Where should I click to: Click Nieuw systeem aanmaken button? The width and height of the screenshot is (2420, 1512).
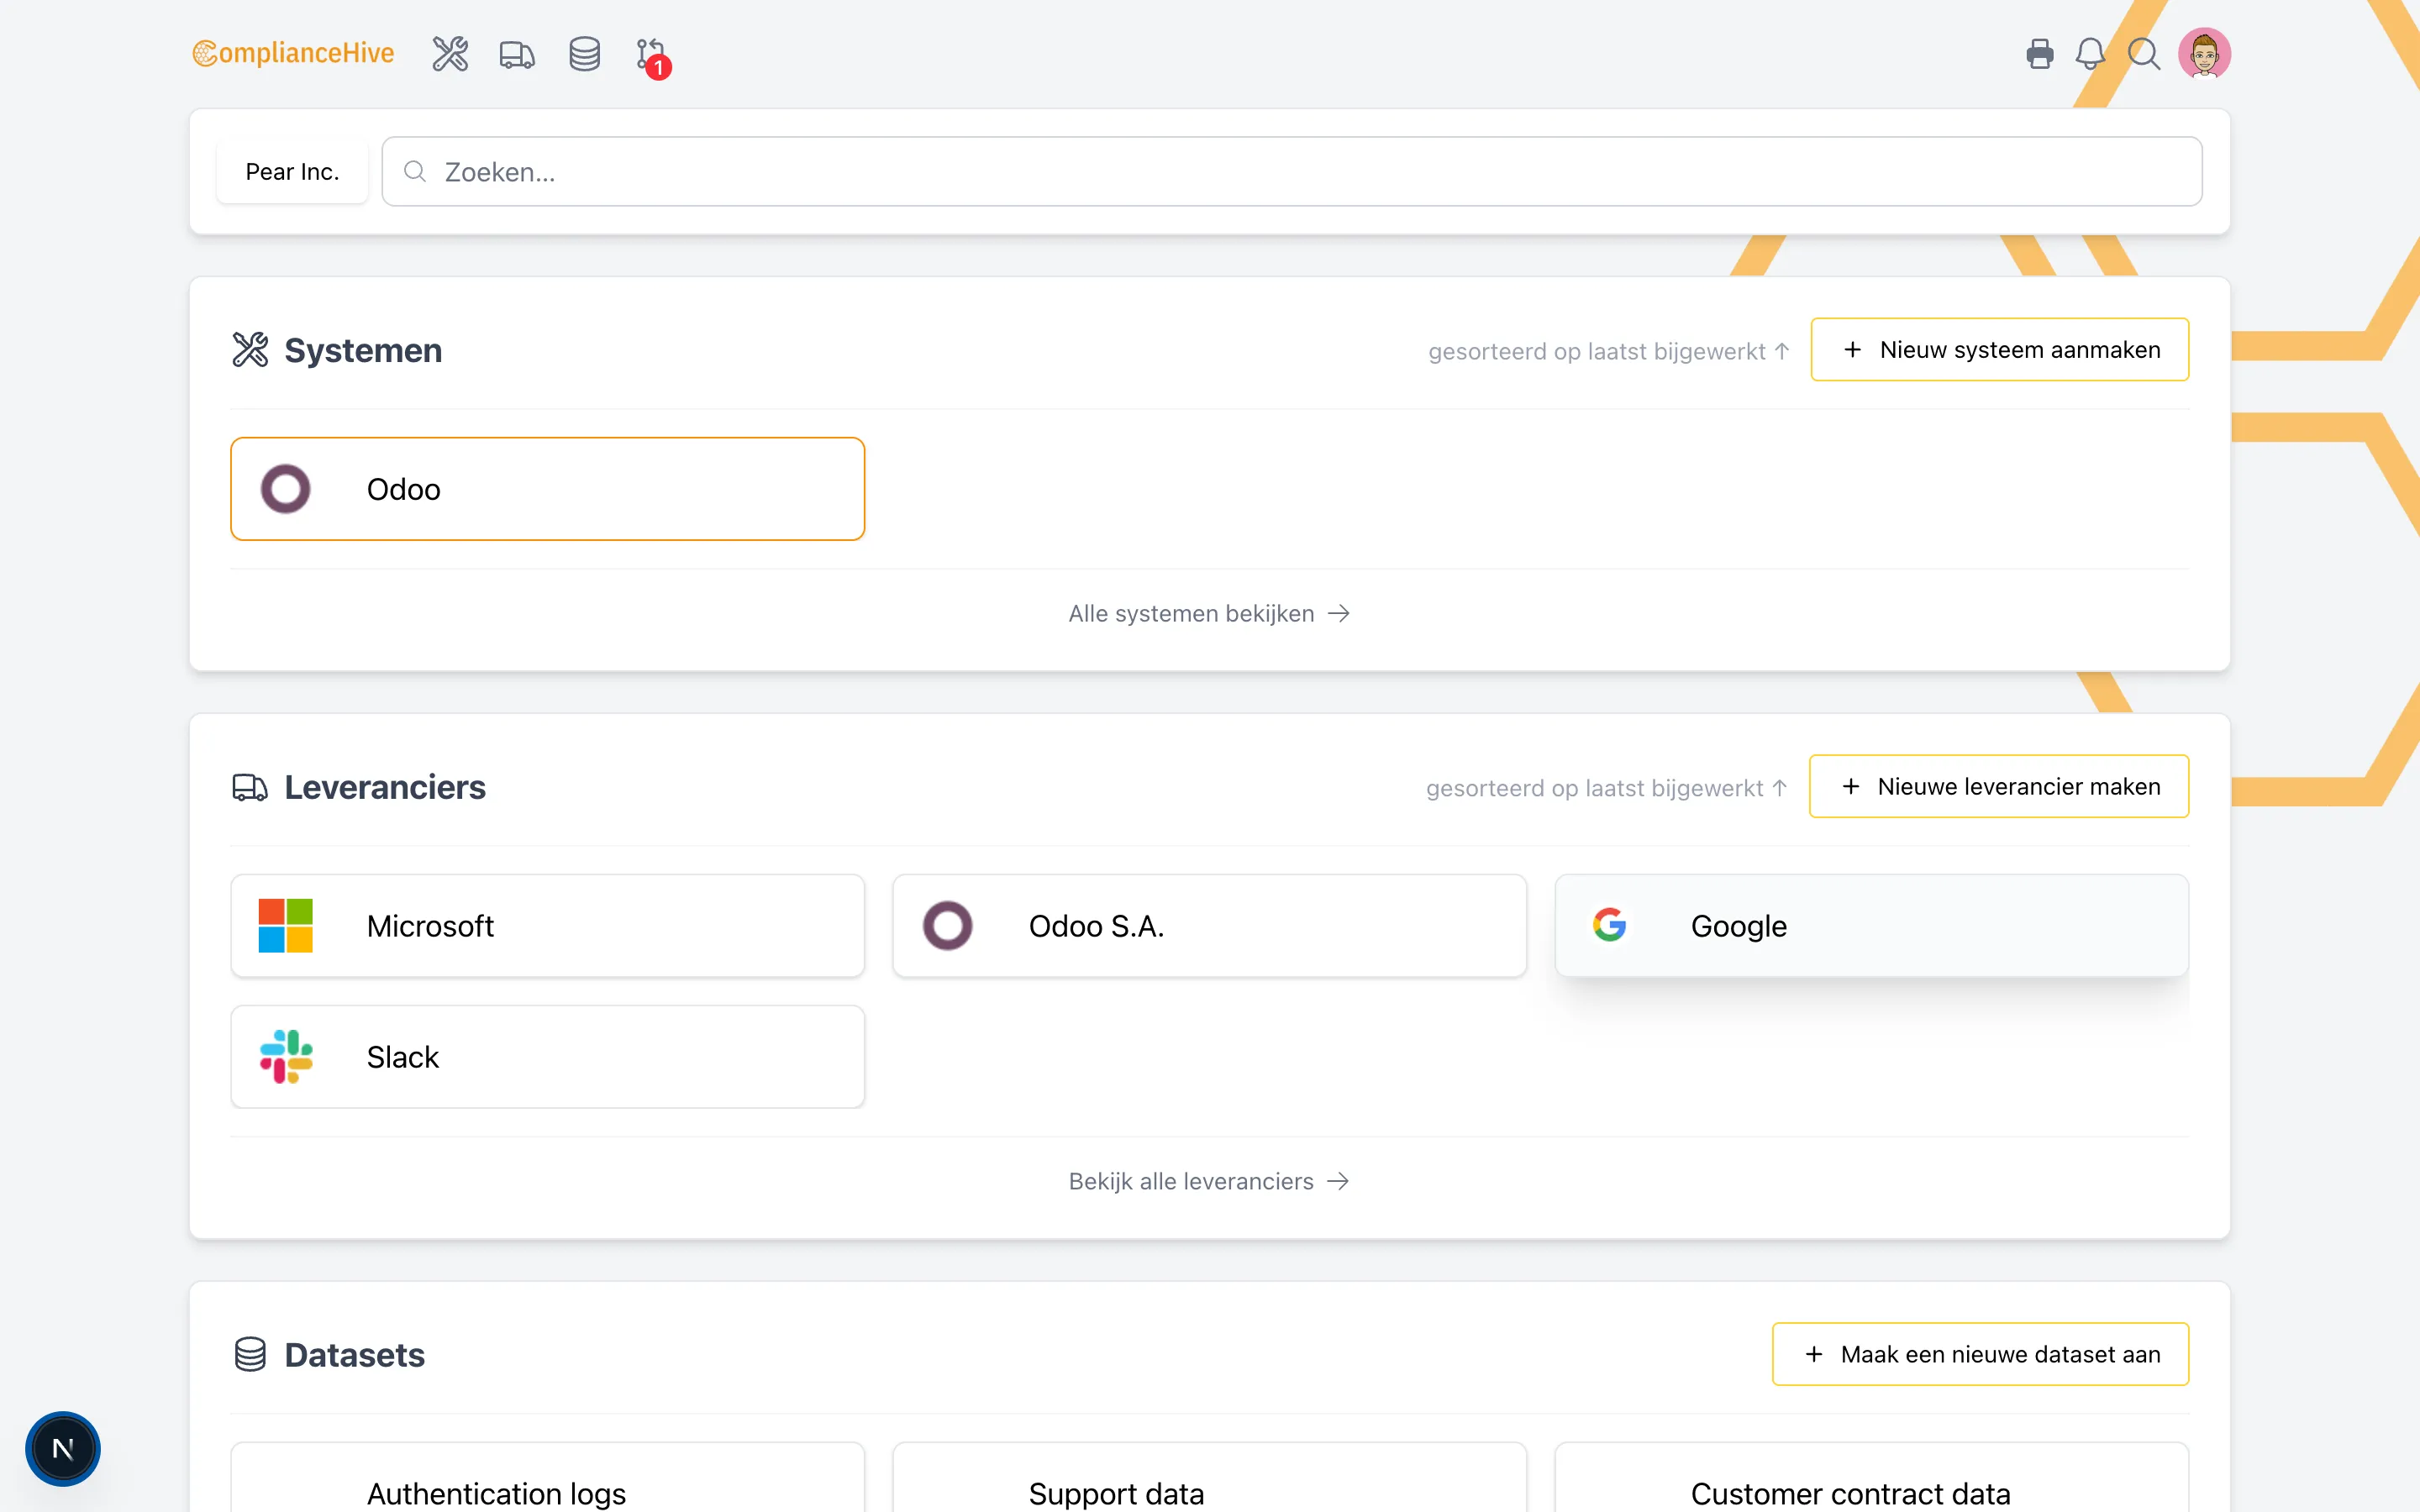1999,350
